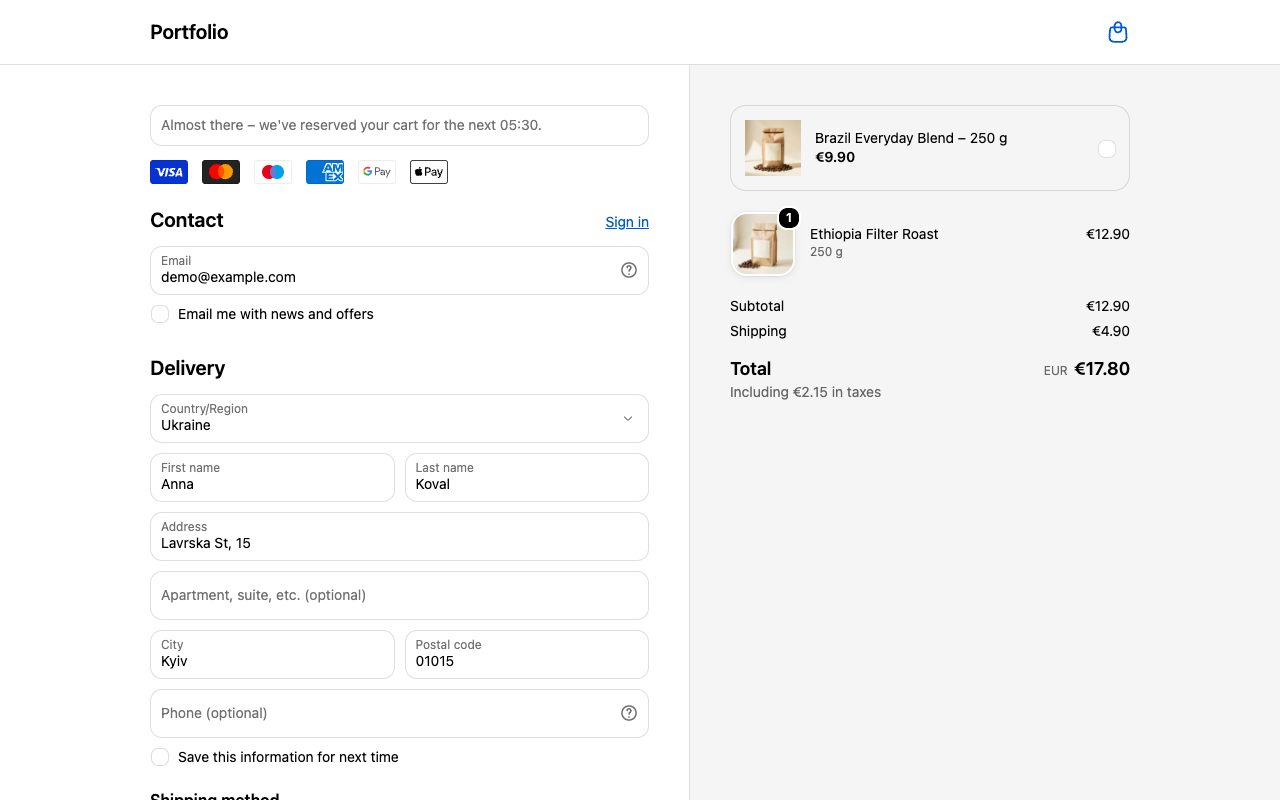Click the Maestro payment icon
This screenshot has height=800, width=1280.
point(273,172)
